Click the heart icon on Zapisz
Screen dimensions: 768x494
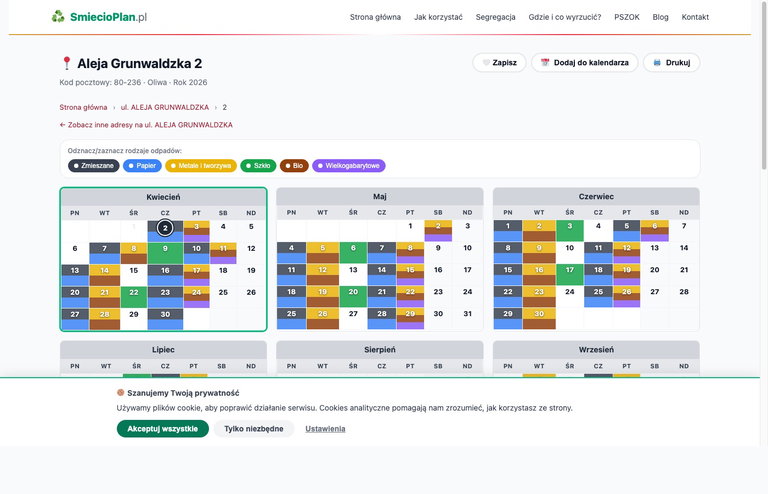(487, 63)
